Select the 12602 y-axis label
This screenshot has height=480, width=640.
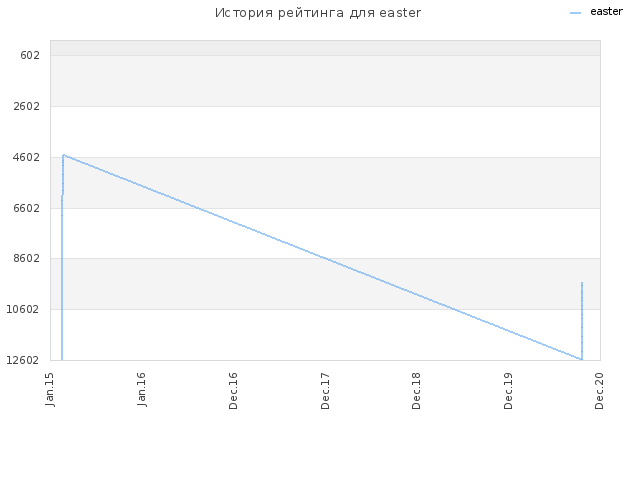click(x=23, y=360)
